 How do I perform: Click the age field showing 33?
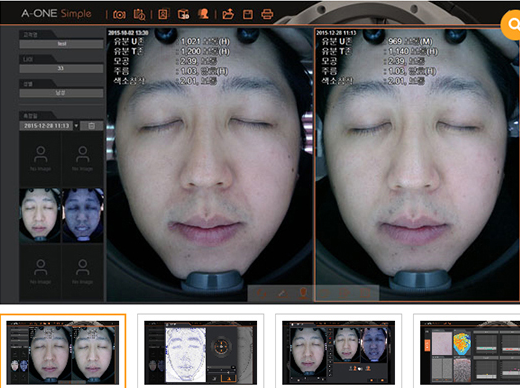click(61, 68)
